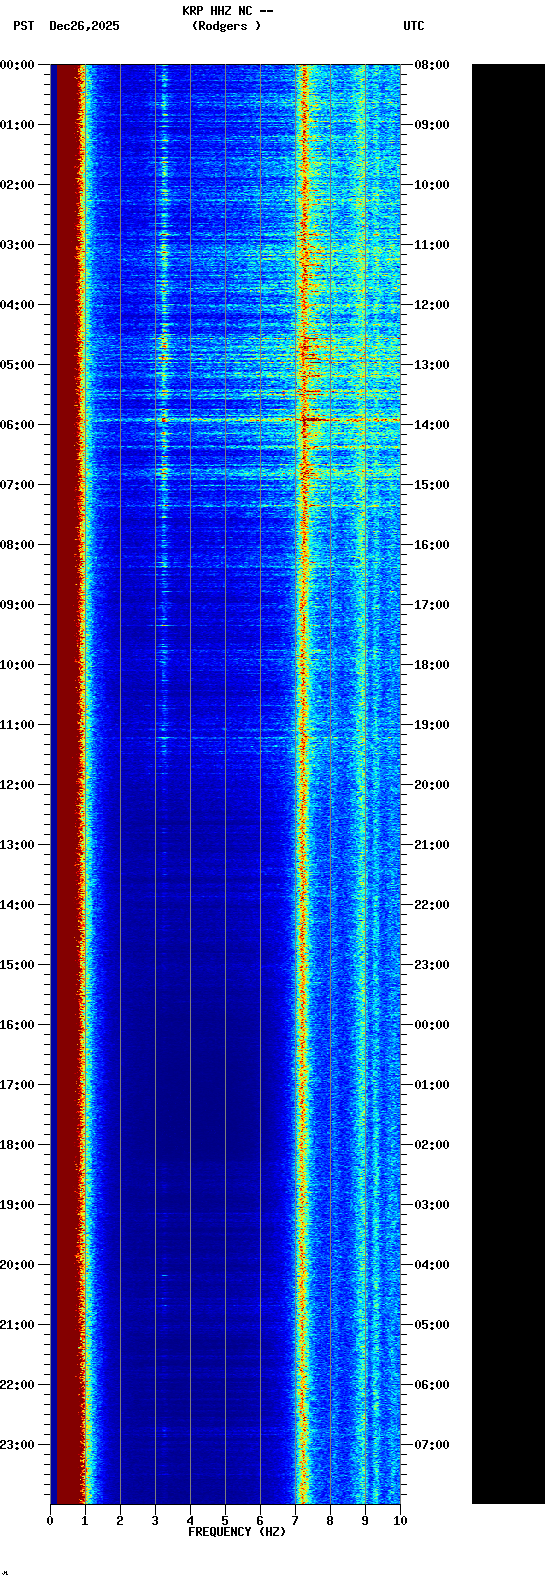Select the 06:00 label on PST axis
Image resolution: width=552 pixels, height=1584 pixels.
[17, 425]
